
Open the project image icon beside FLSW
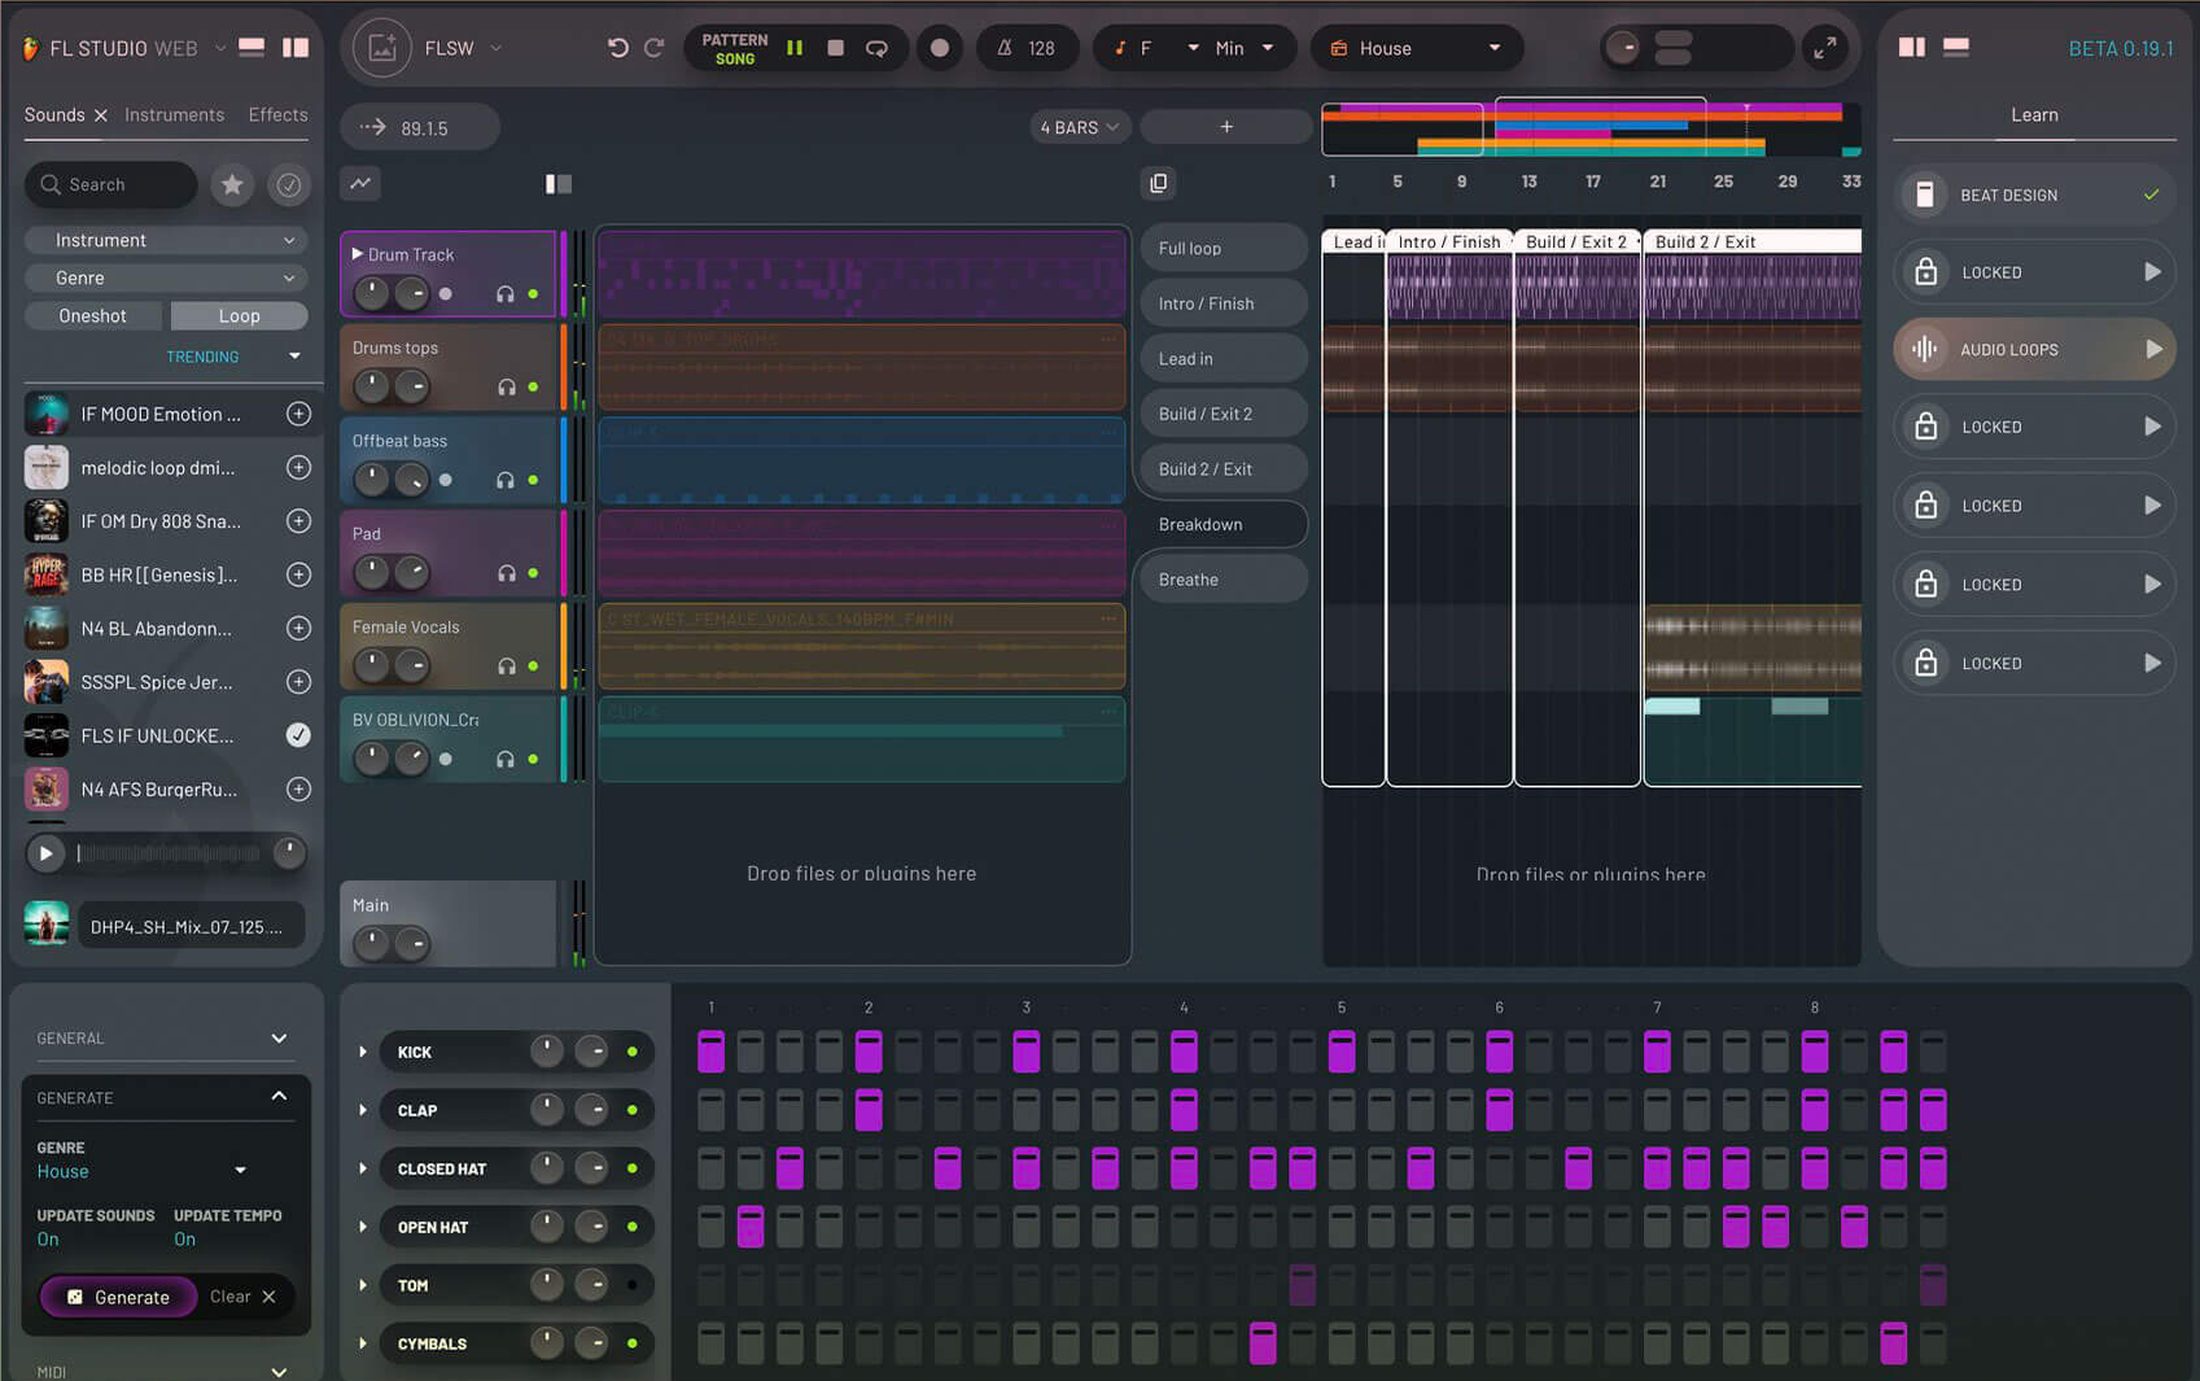[382, 47]
